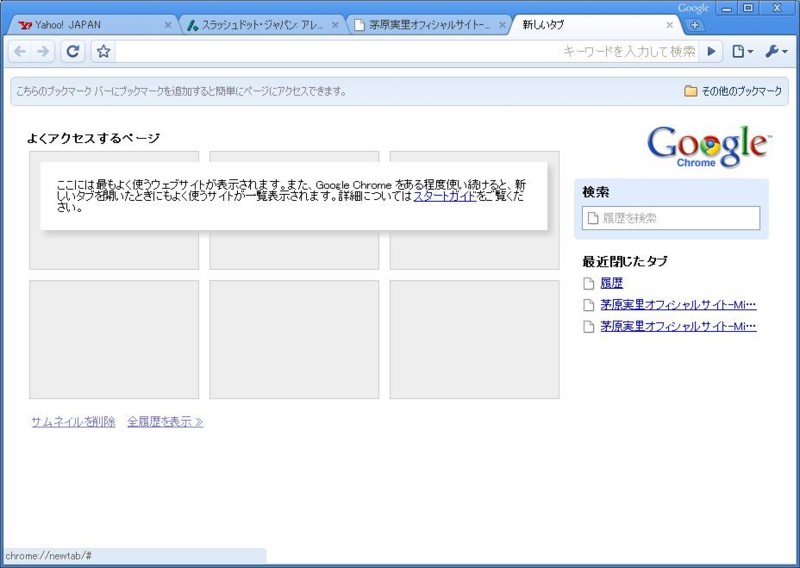Click the Back navigation arrow
Viewport: 800px width, 568px height.
coord(20,52)
